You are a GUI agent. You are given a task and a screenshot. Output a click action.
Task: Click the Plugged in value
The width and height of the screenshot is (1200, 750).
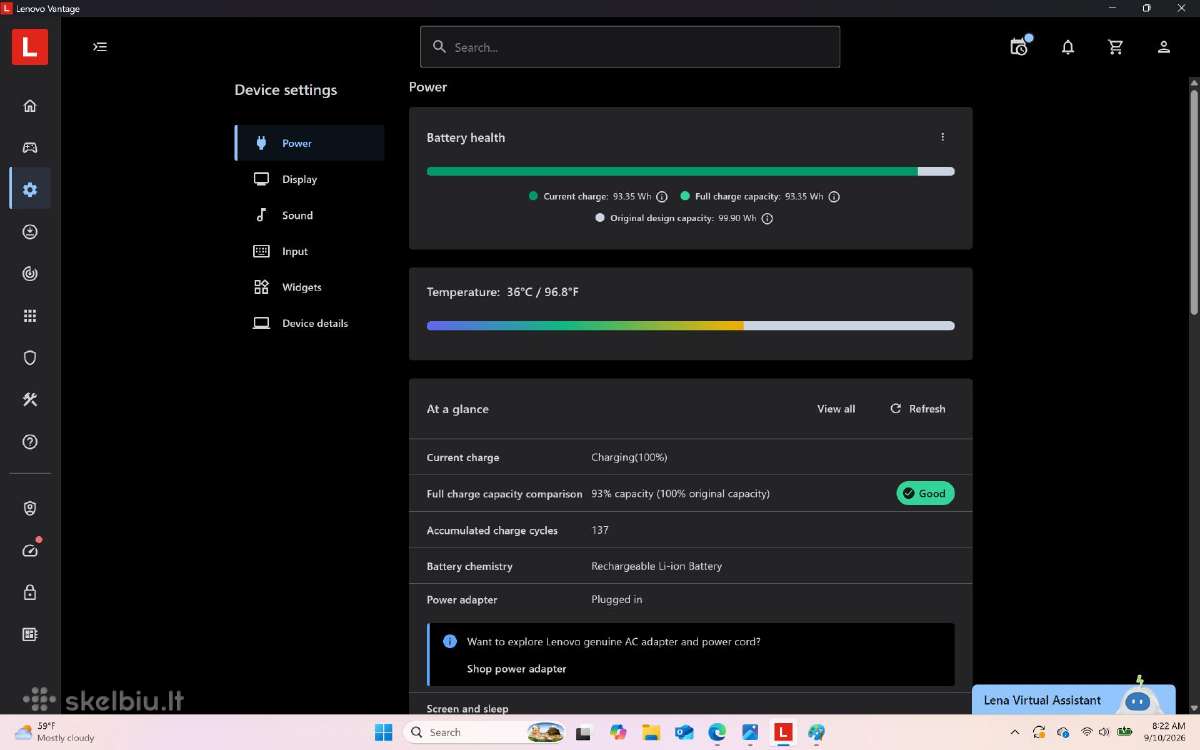617,600
